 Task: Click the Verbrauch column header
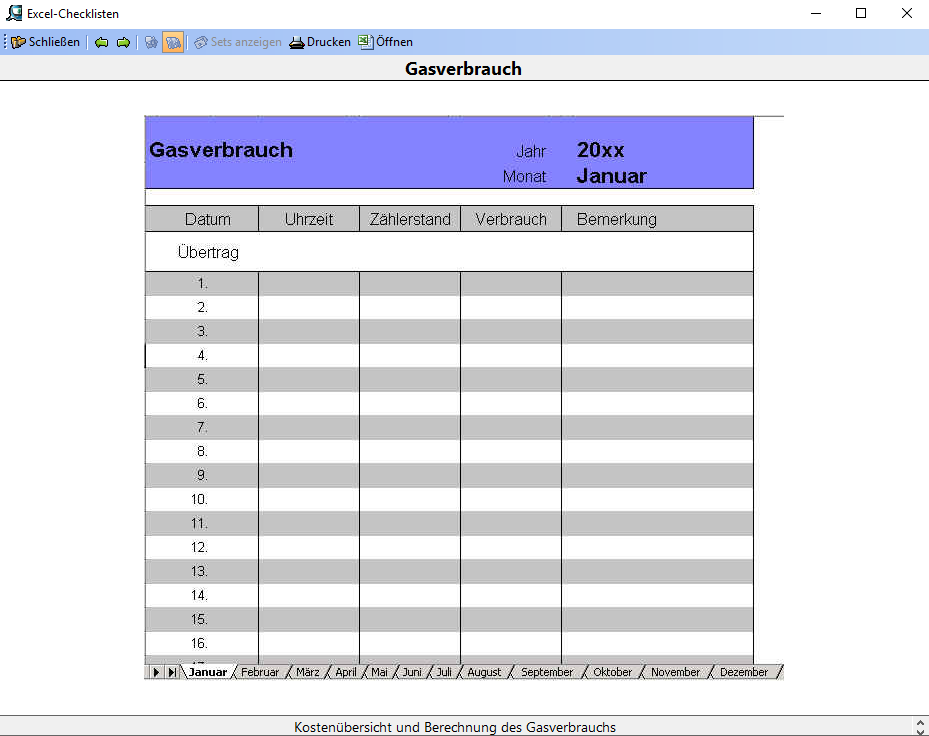(511, 219)
